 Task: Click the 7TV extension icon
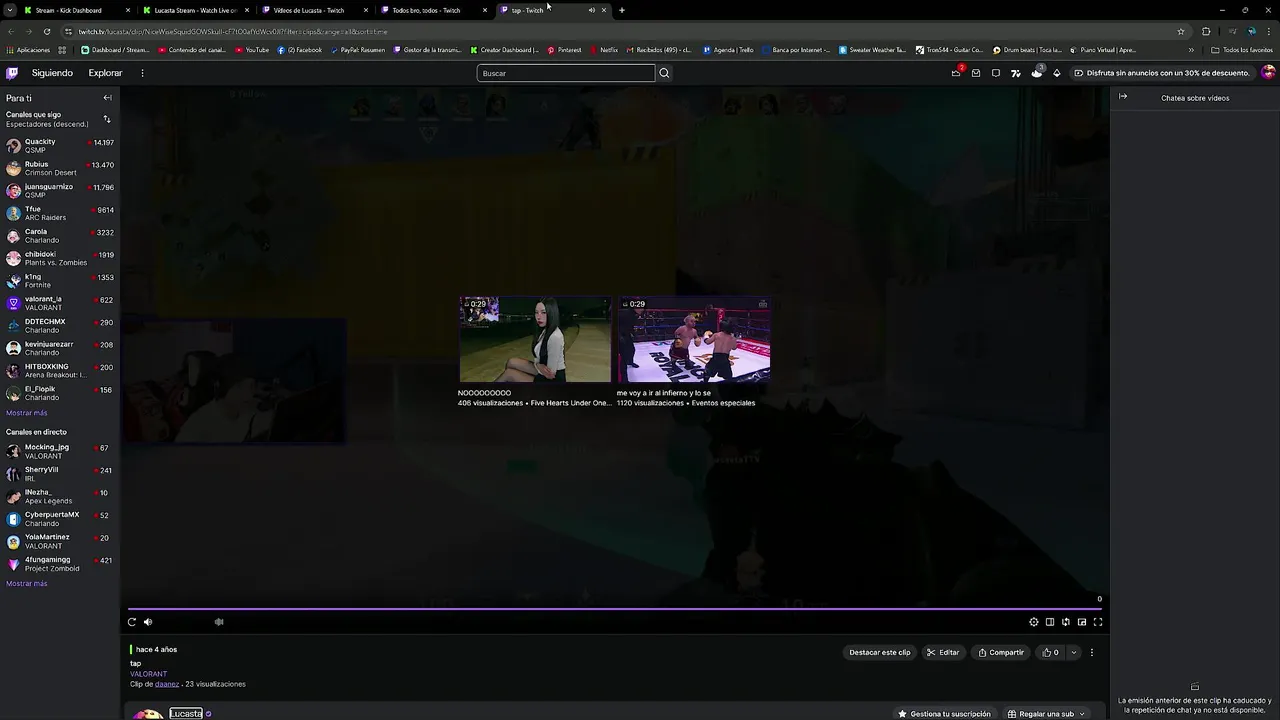point(1016,73)
